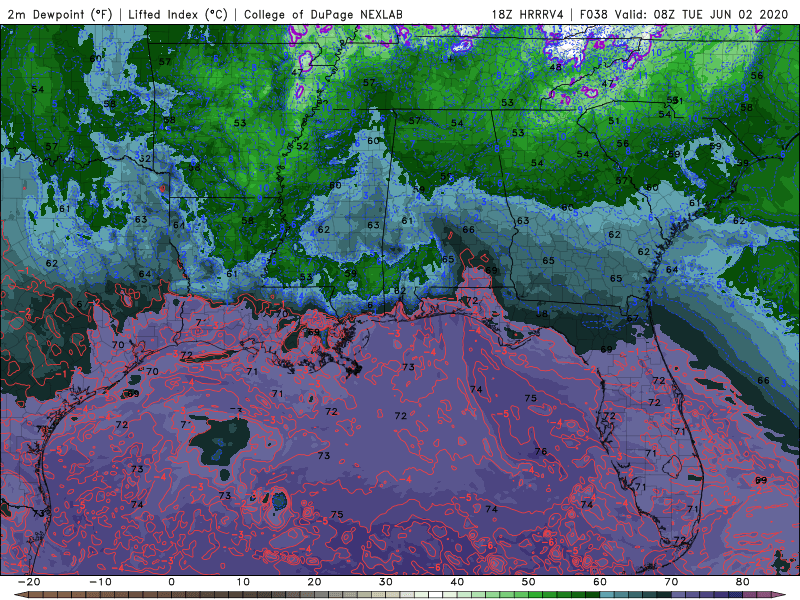800x600 pixels.
Task: Click the 'Lifted Index (°C)' title label
Action: (178, 14)
